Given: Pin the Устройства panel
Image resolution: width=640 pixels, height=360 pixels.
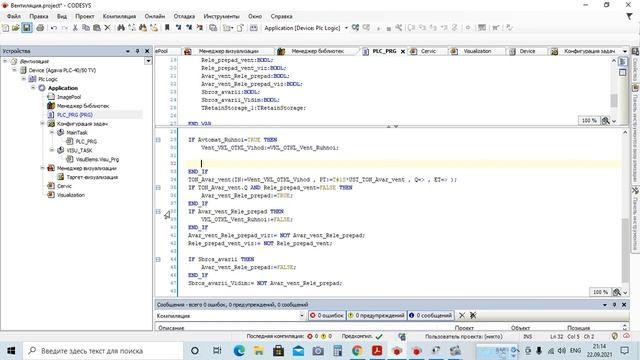Looking at the screenshot, I should tap(138, 51).
